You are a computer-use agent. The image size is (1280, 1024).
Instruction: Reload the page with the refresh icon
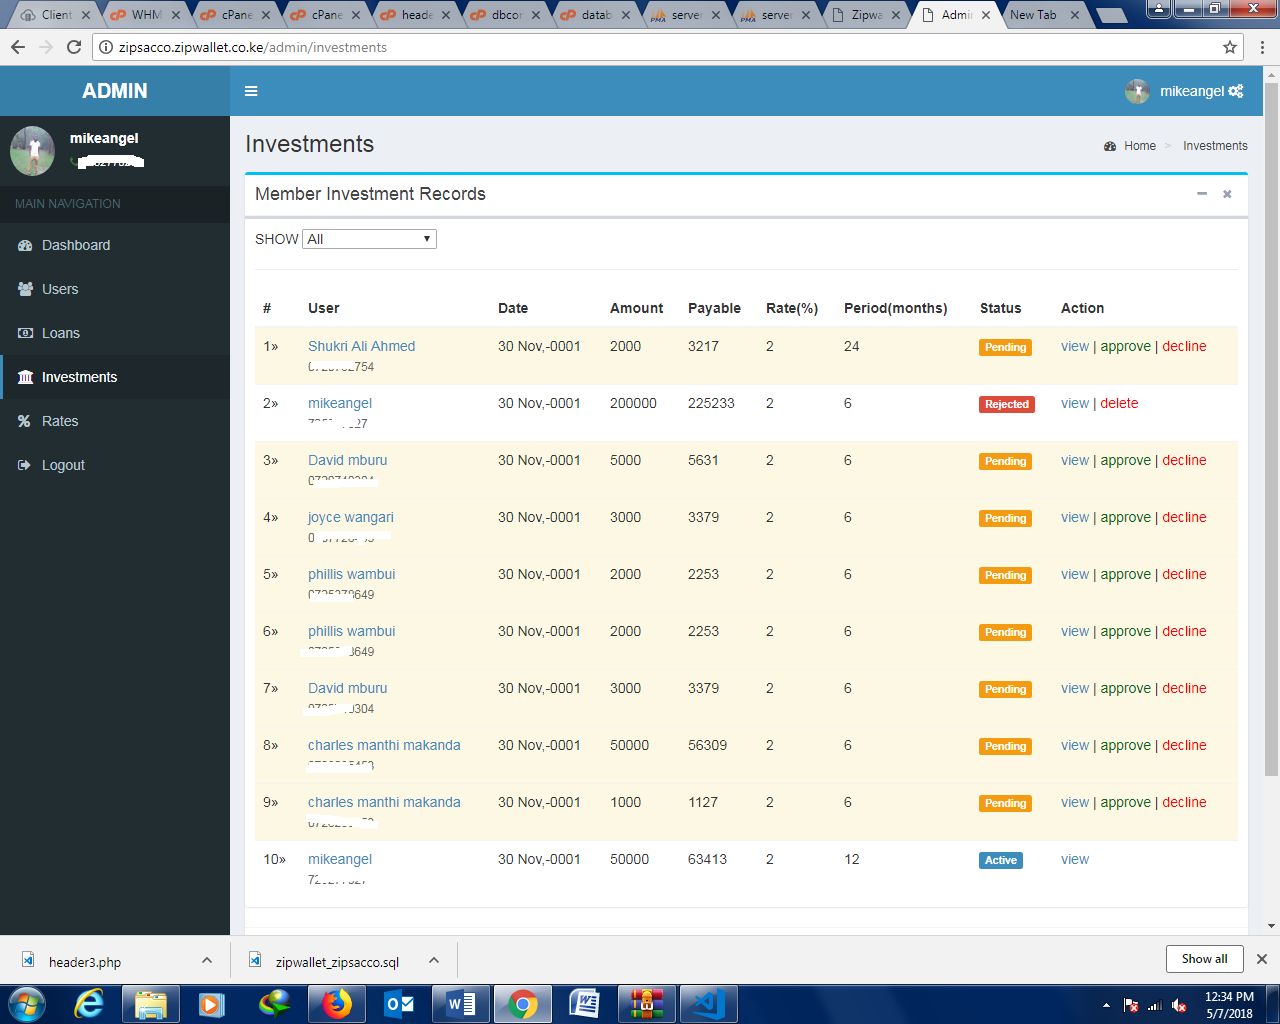(74, 47)
